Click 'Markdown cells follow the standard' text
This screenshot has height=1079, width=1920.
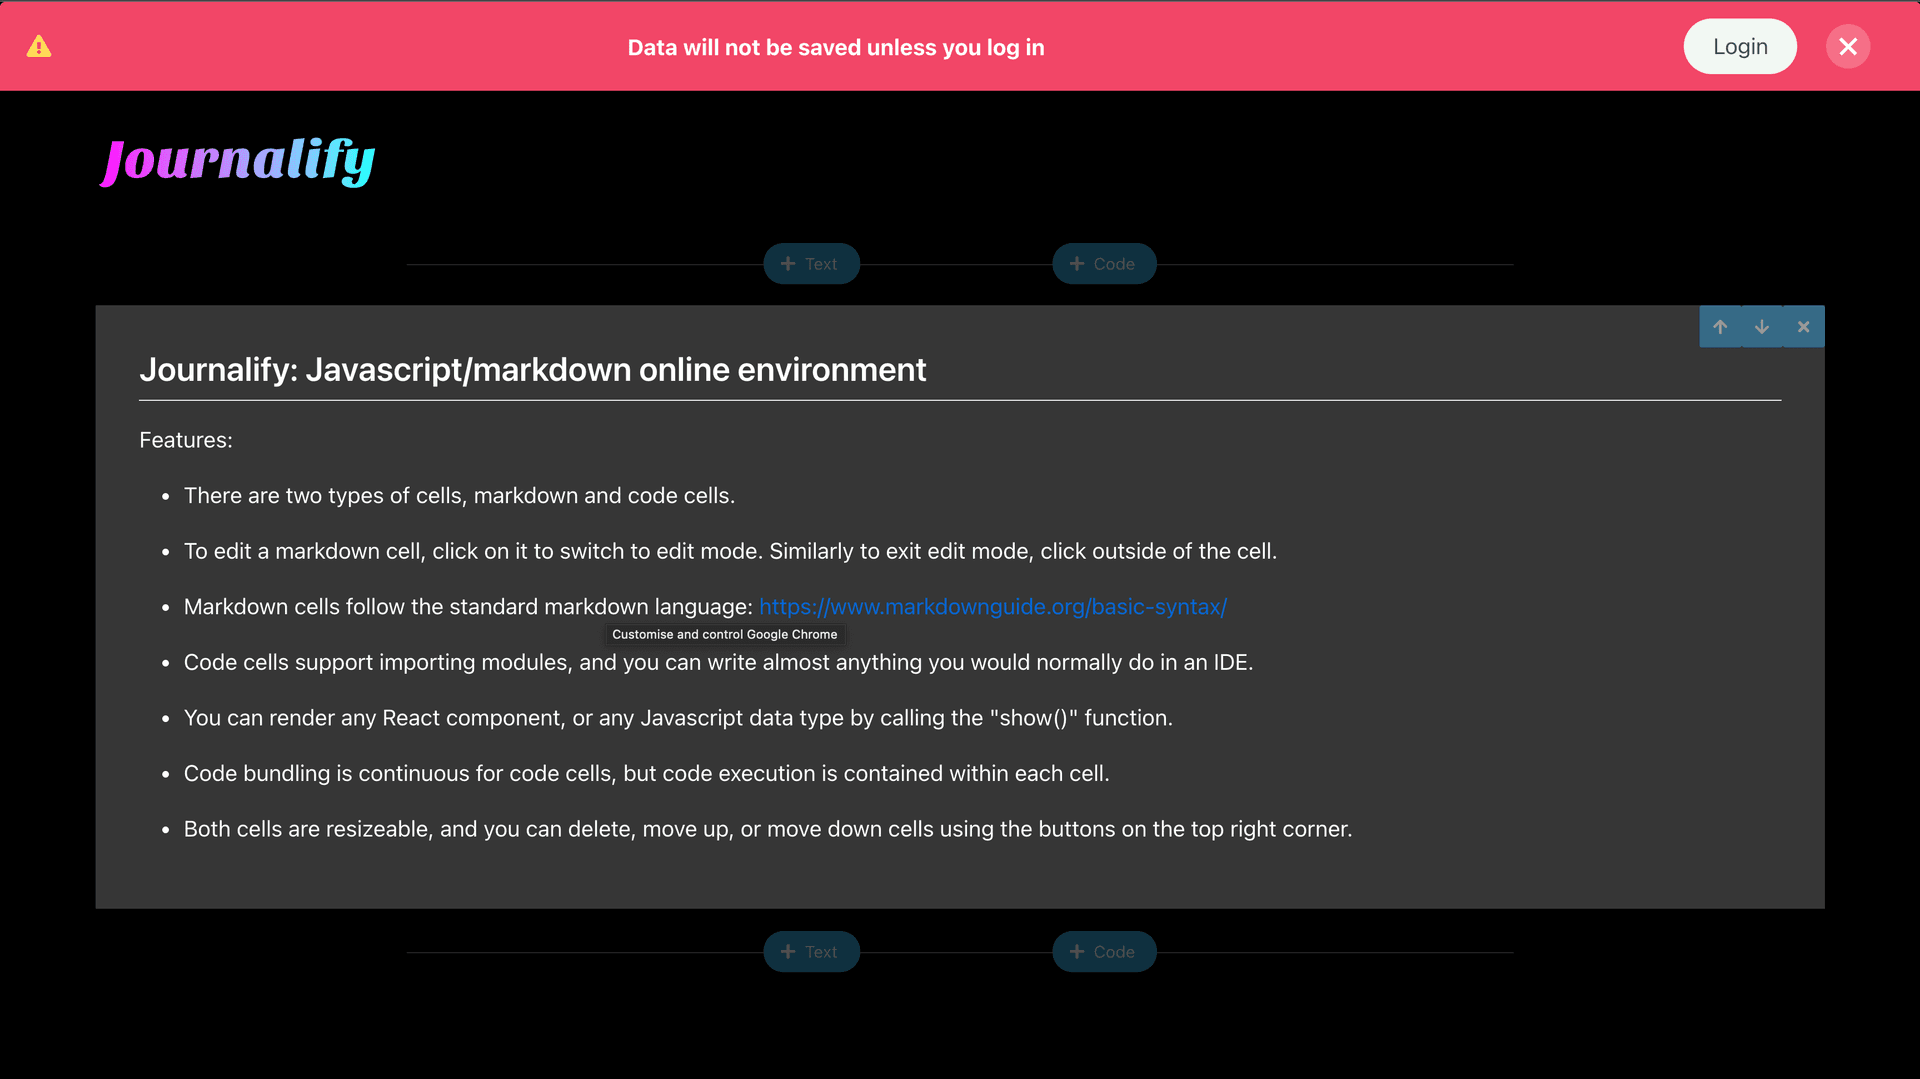click(x=468, y=607)
